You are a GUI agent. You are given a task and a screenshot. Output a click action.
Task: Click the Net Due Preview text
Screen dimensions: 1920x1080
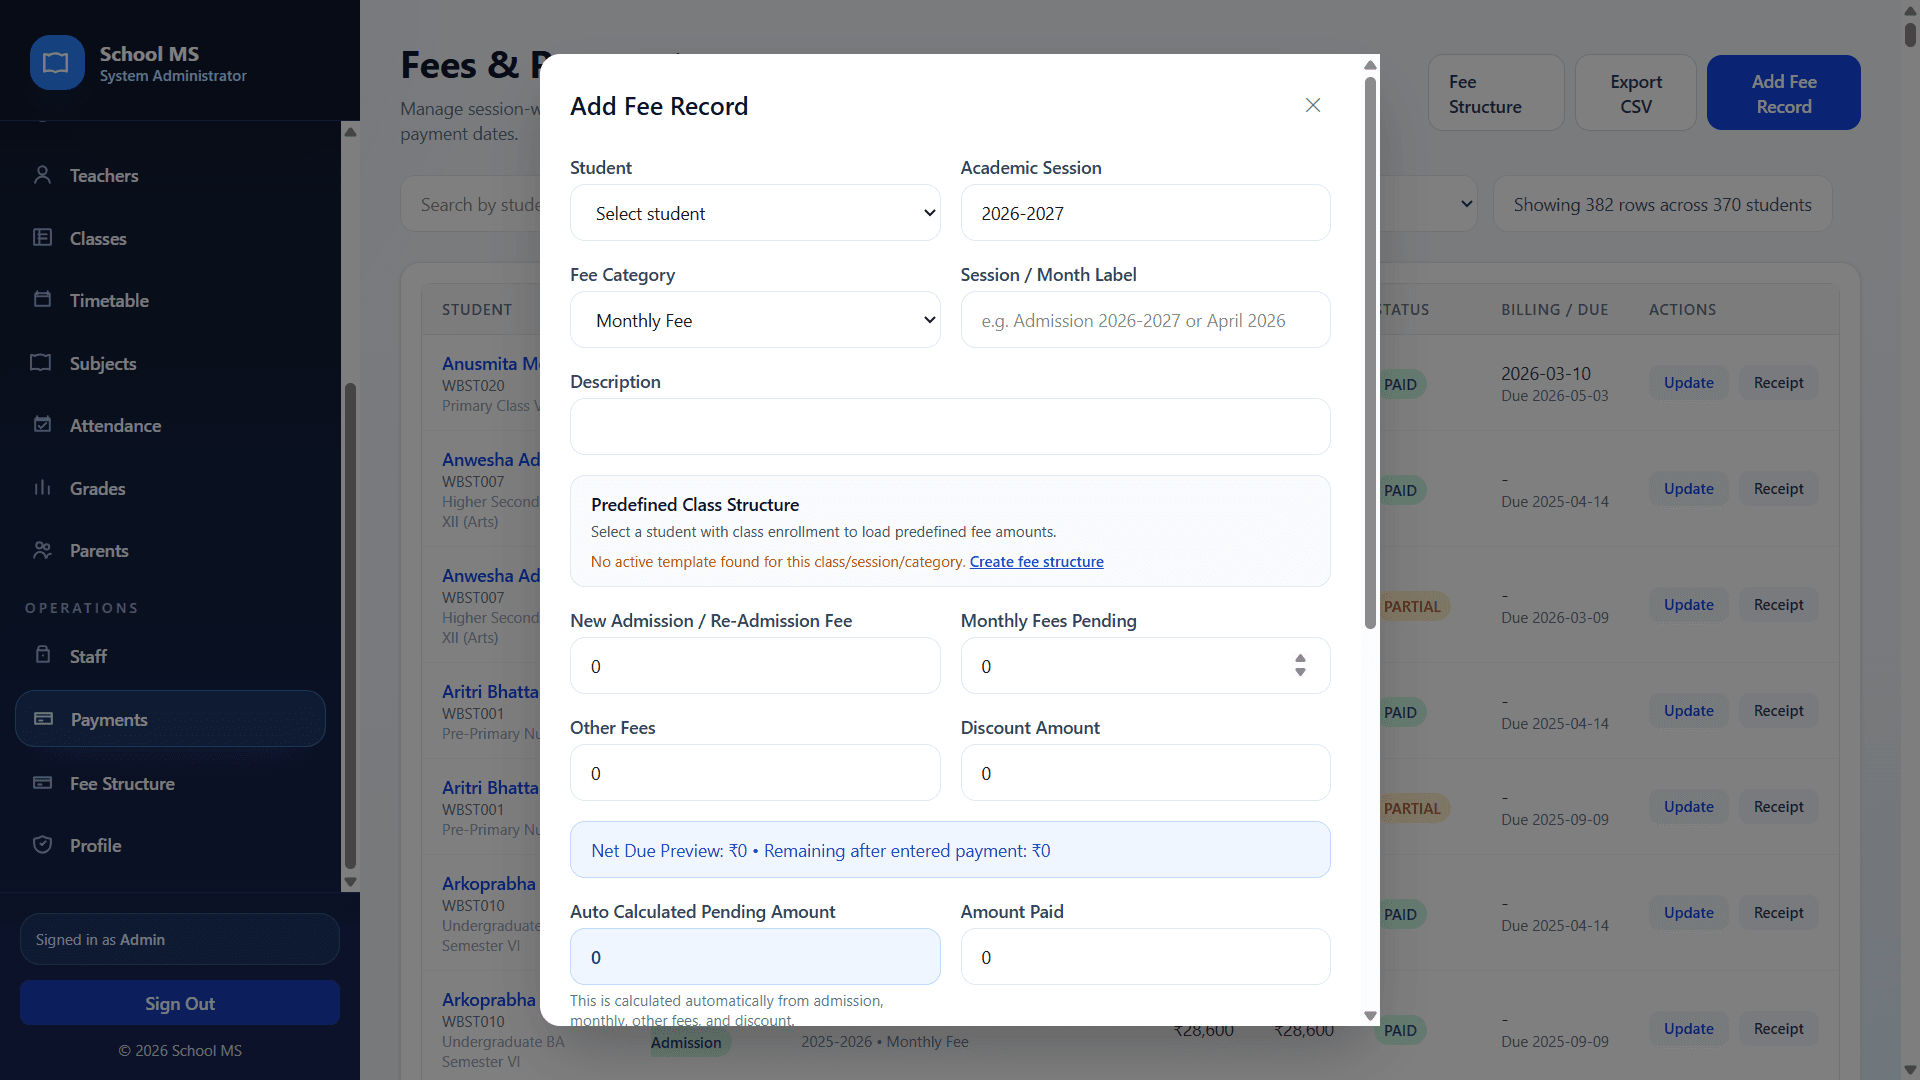820,850
